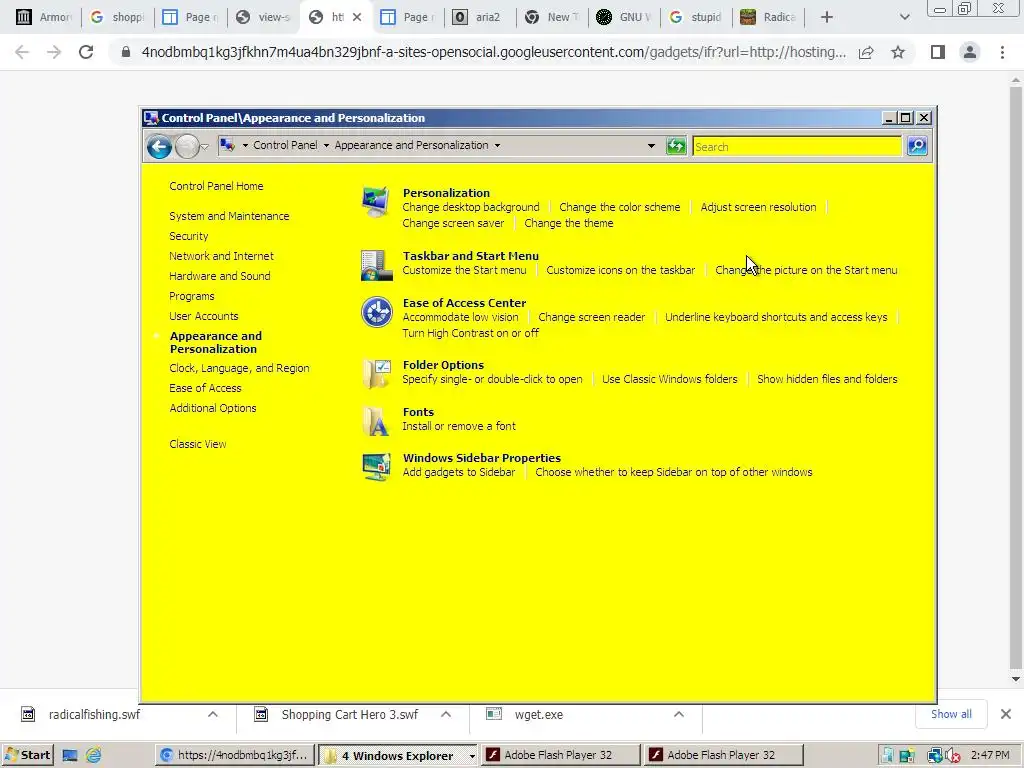Open Network and Internet category

coord(221,256)
